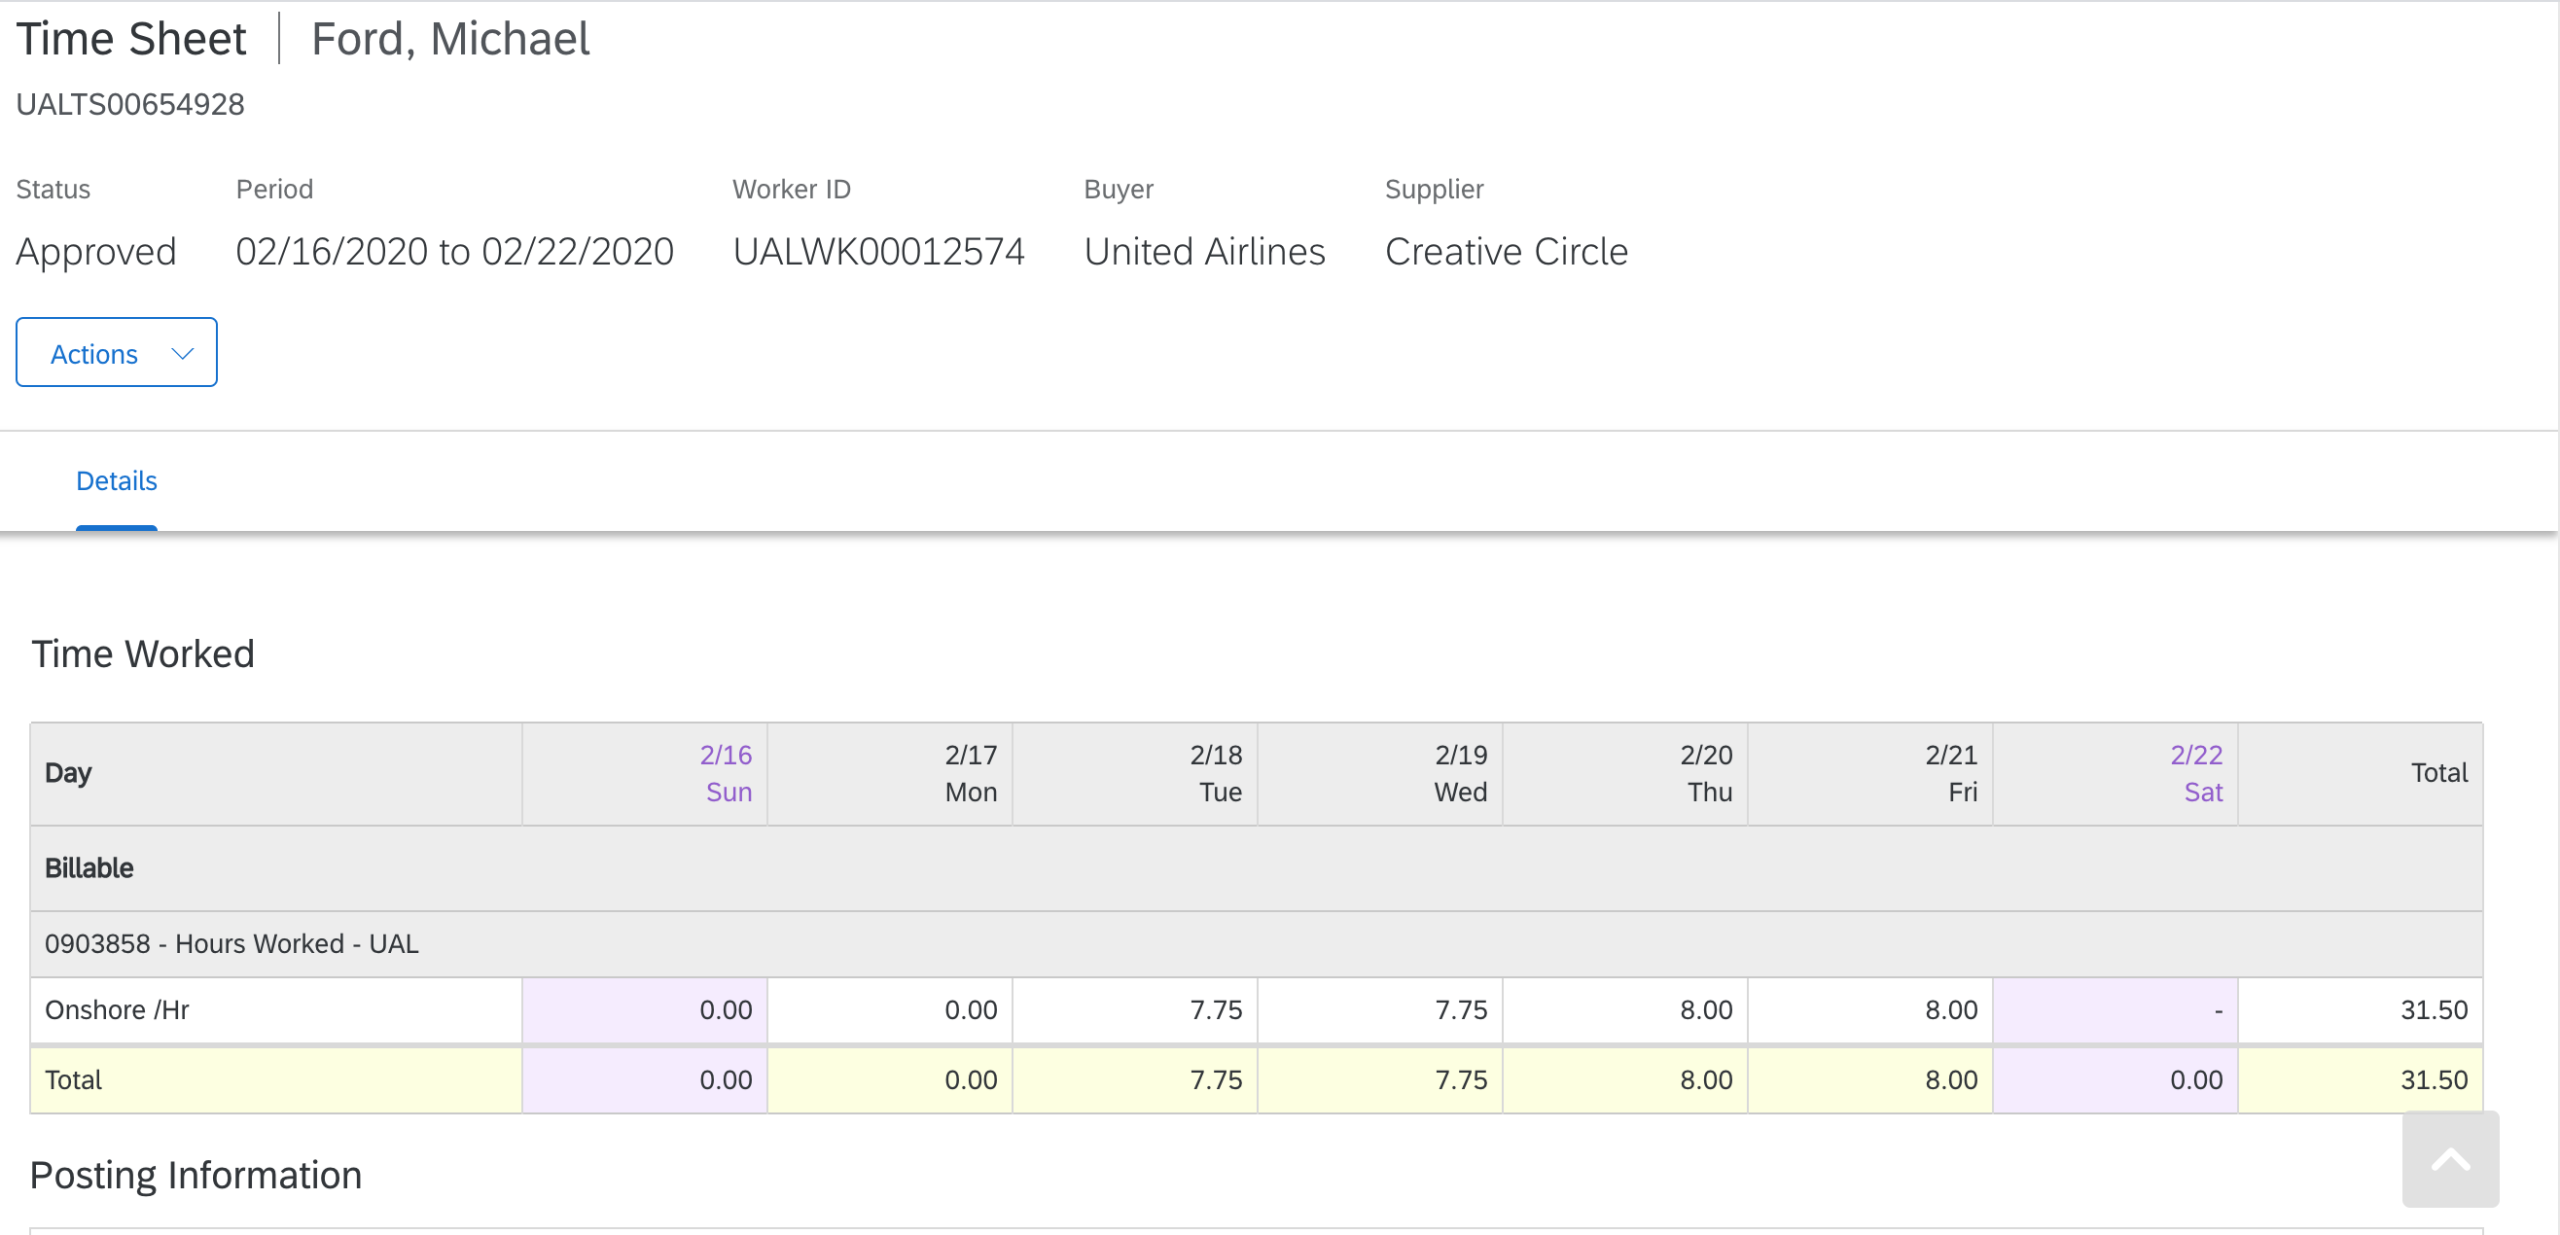2560x1235 pixels.
Task: Click the Billable section header row
Action: coord(89,868)
